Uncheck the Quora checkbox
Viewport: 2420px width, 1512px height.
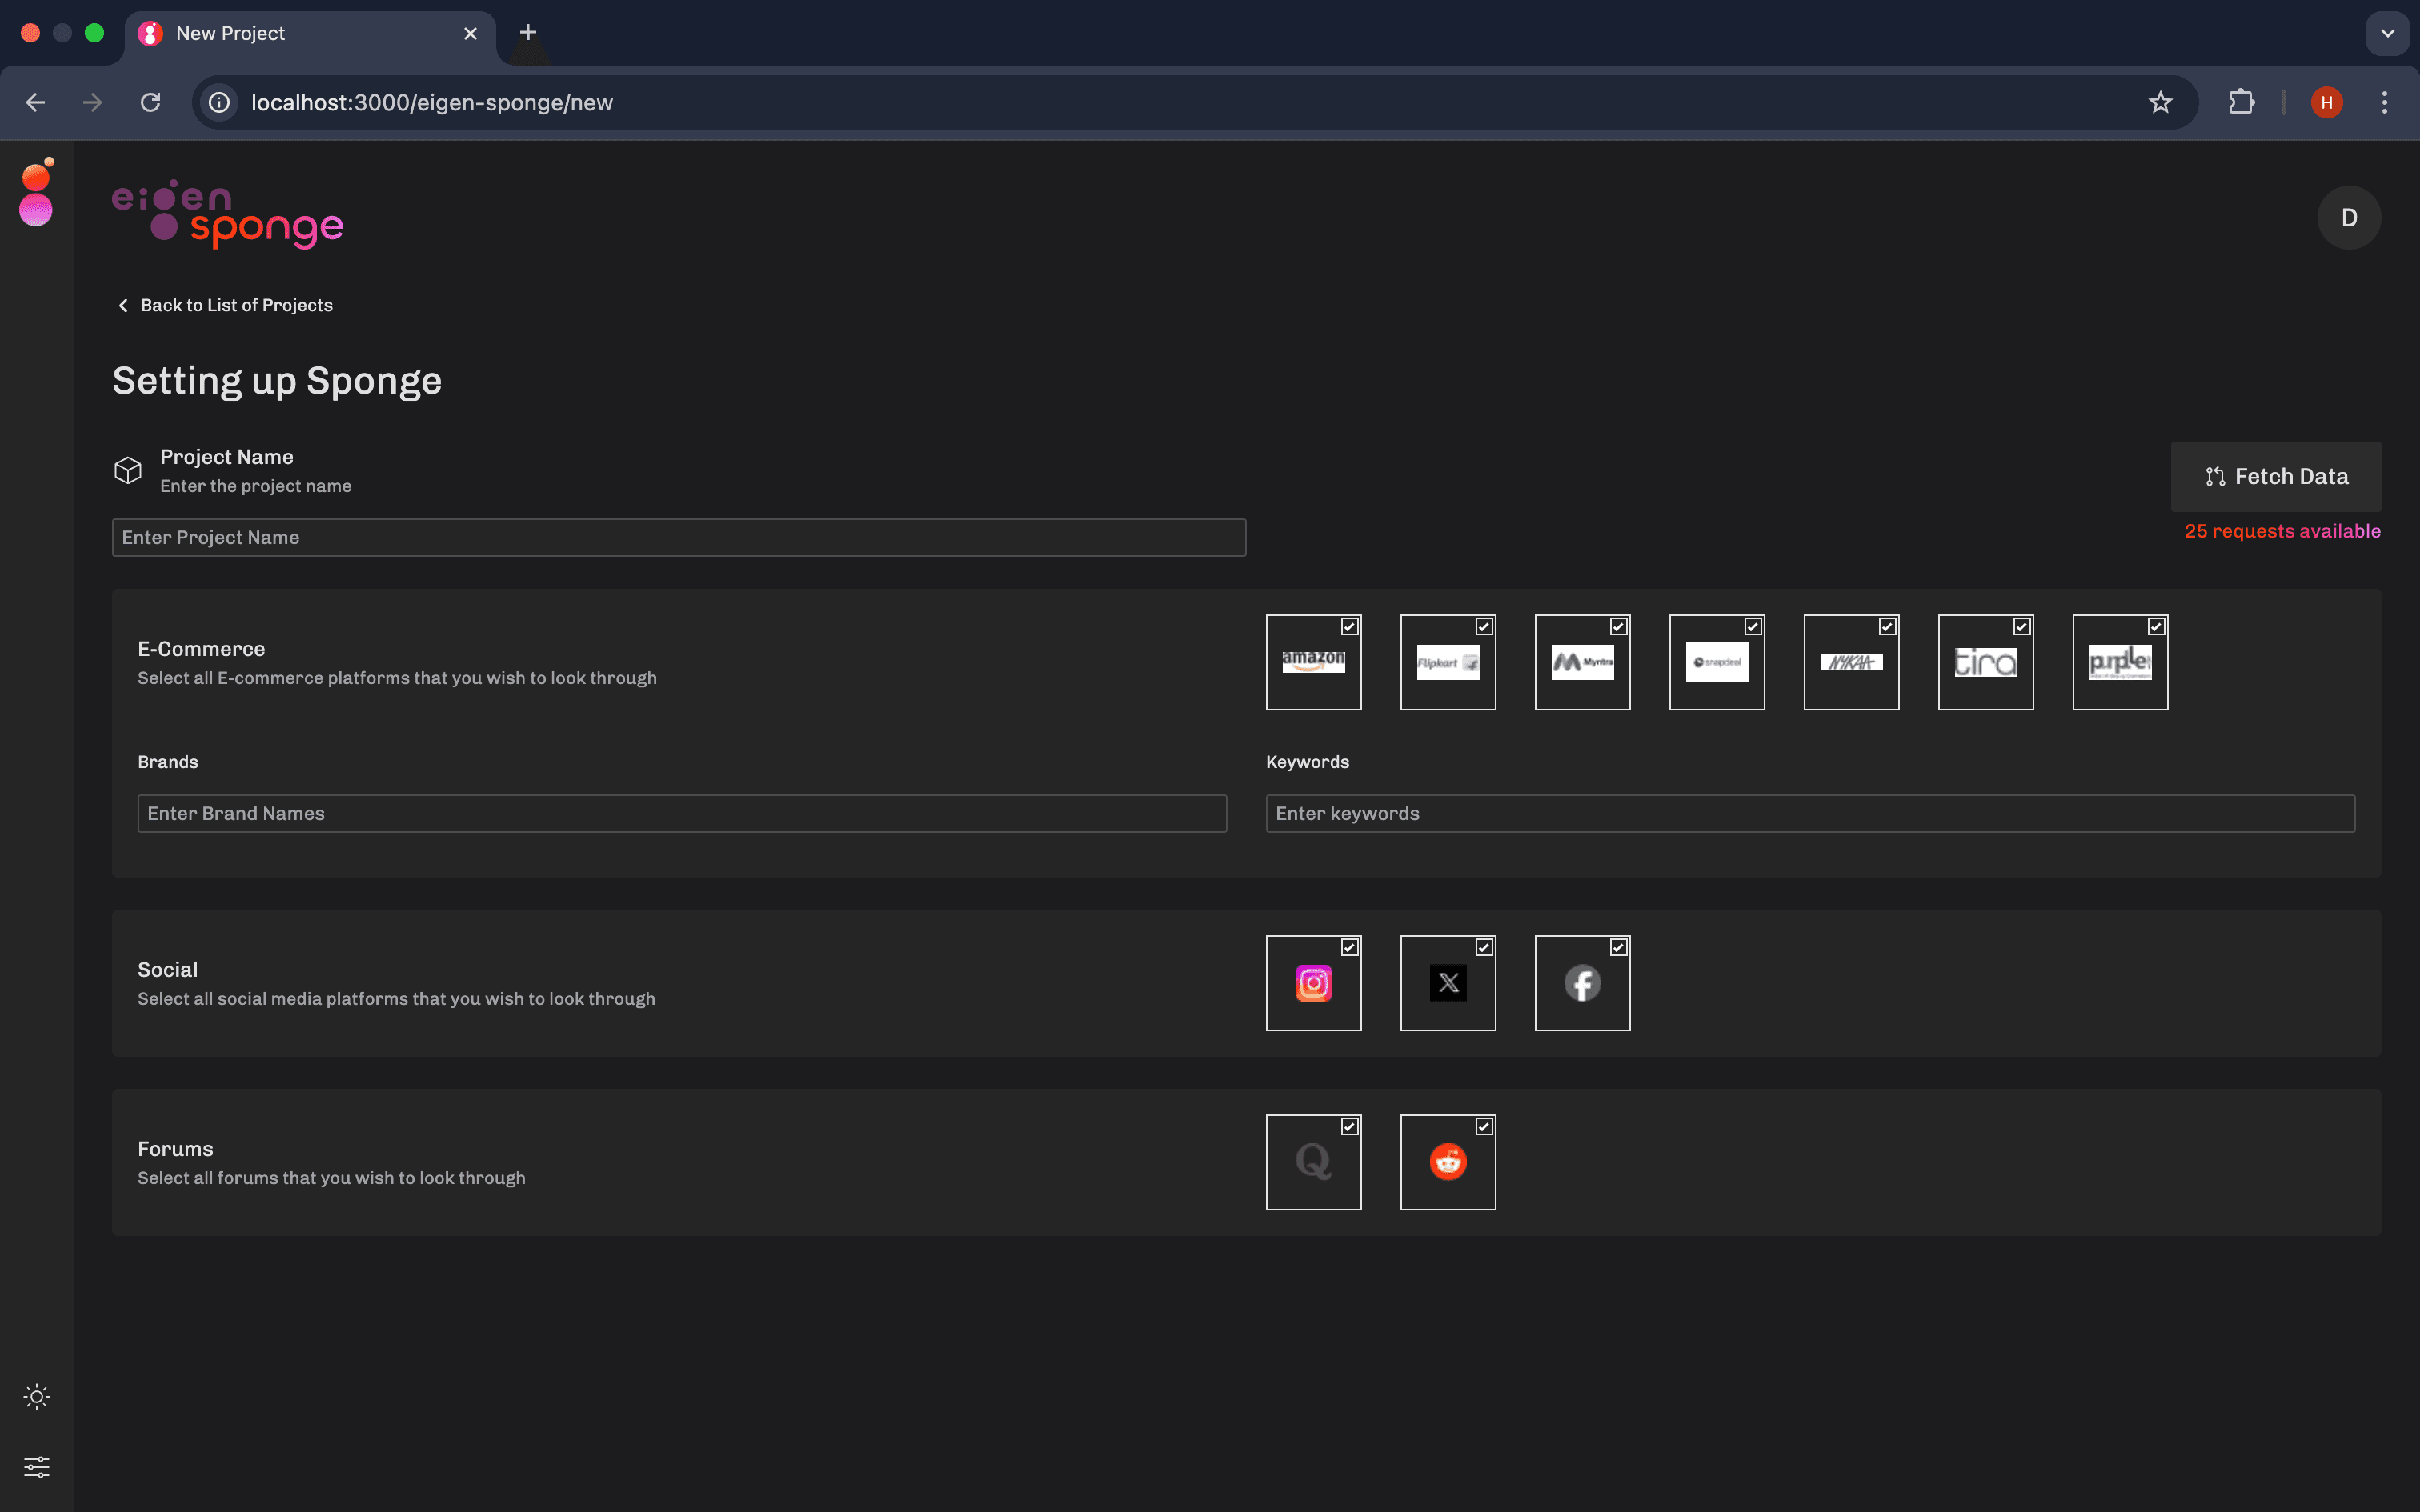[x=1350, y=1127]
